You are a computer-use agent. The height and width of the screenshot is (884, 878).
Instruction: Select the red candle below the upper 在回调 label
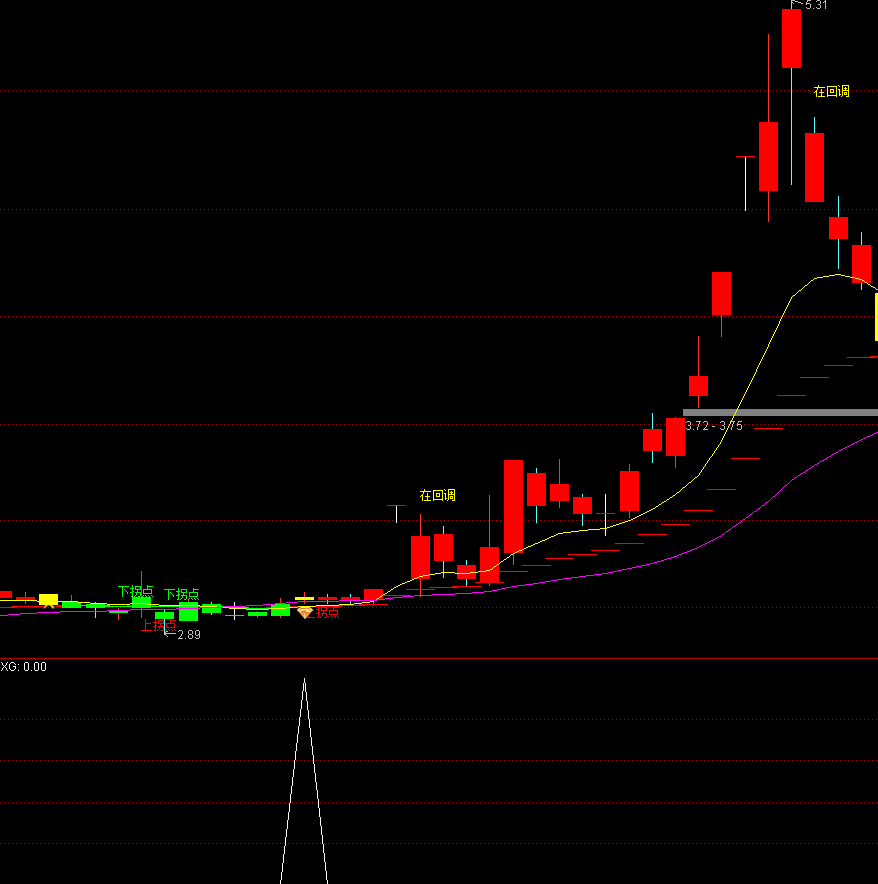814,167
